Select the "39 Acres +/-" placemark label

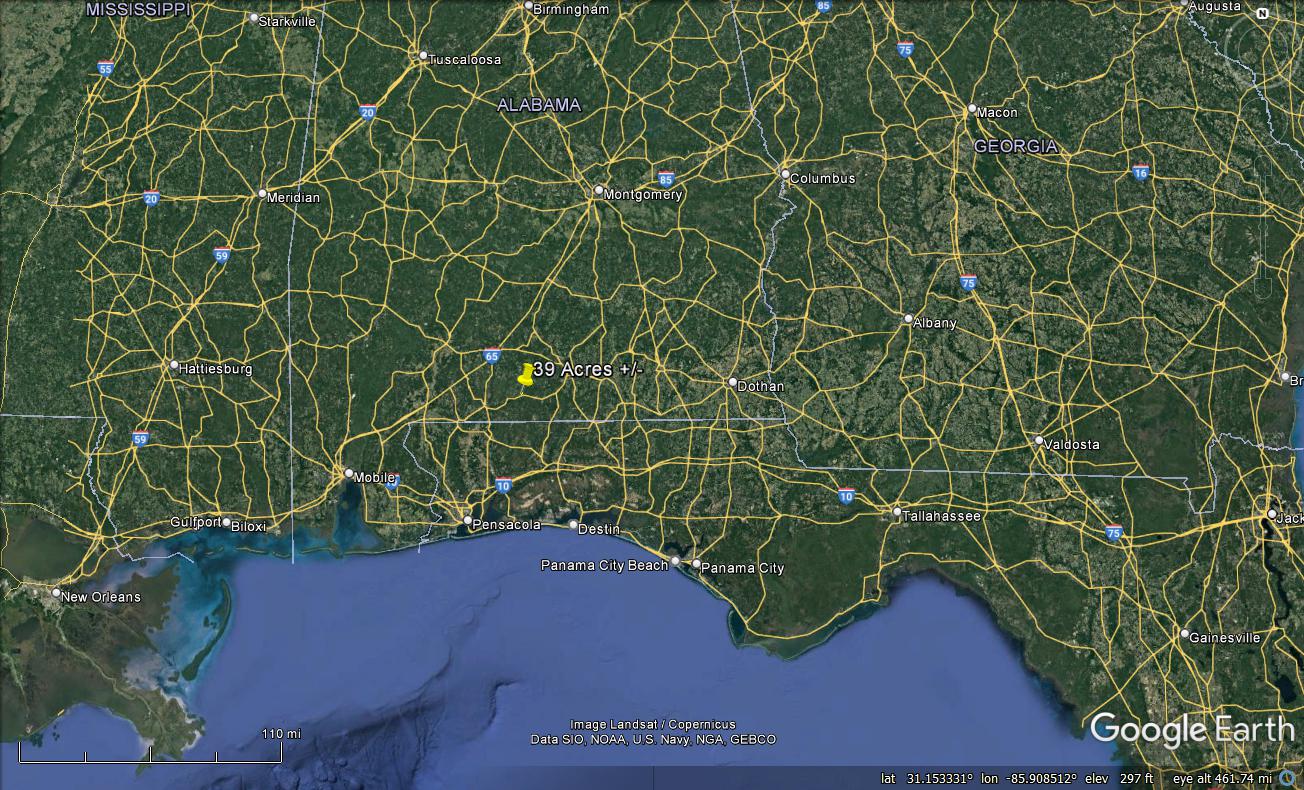pyautogui.click(x=588, y=369)
